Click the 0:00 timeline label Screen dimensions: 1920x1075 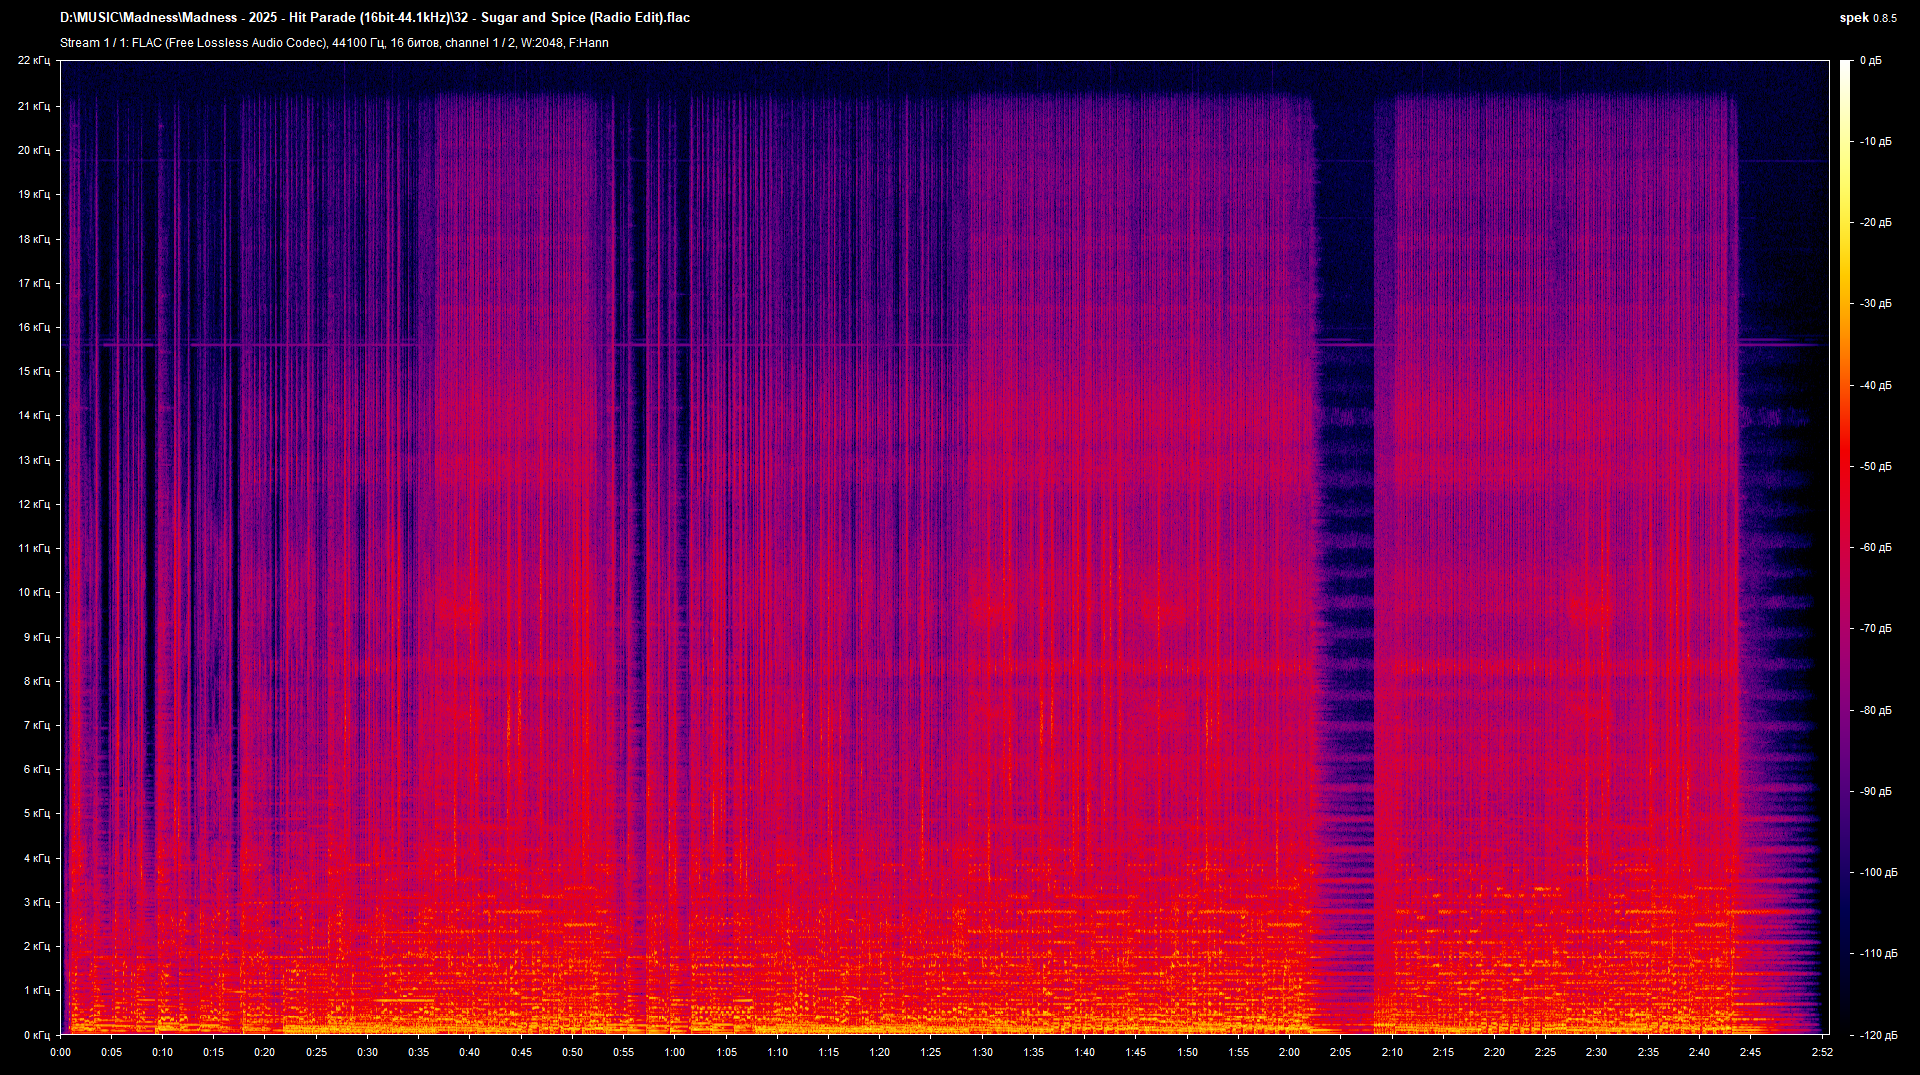pos(59,1052)
